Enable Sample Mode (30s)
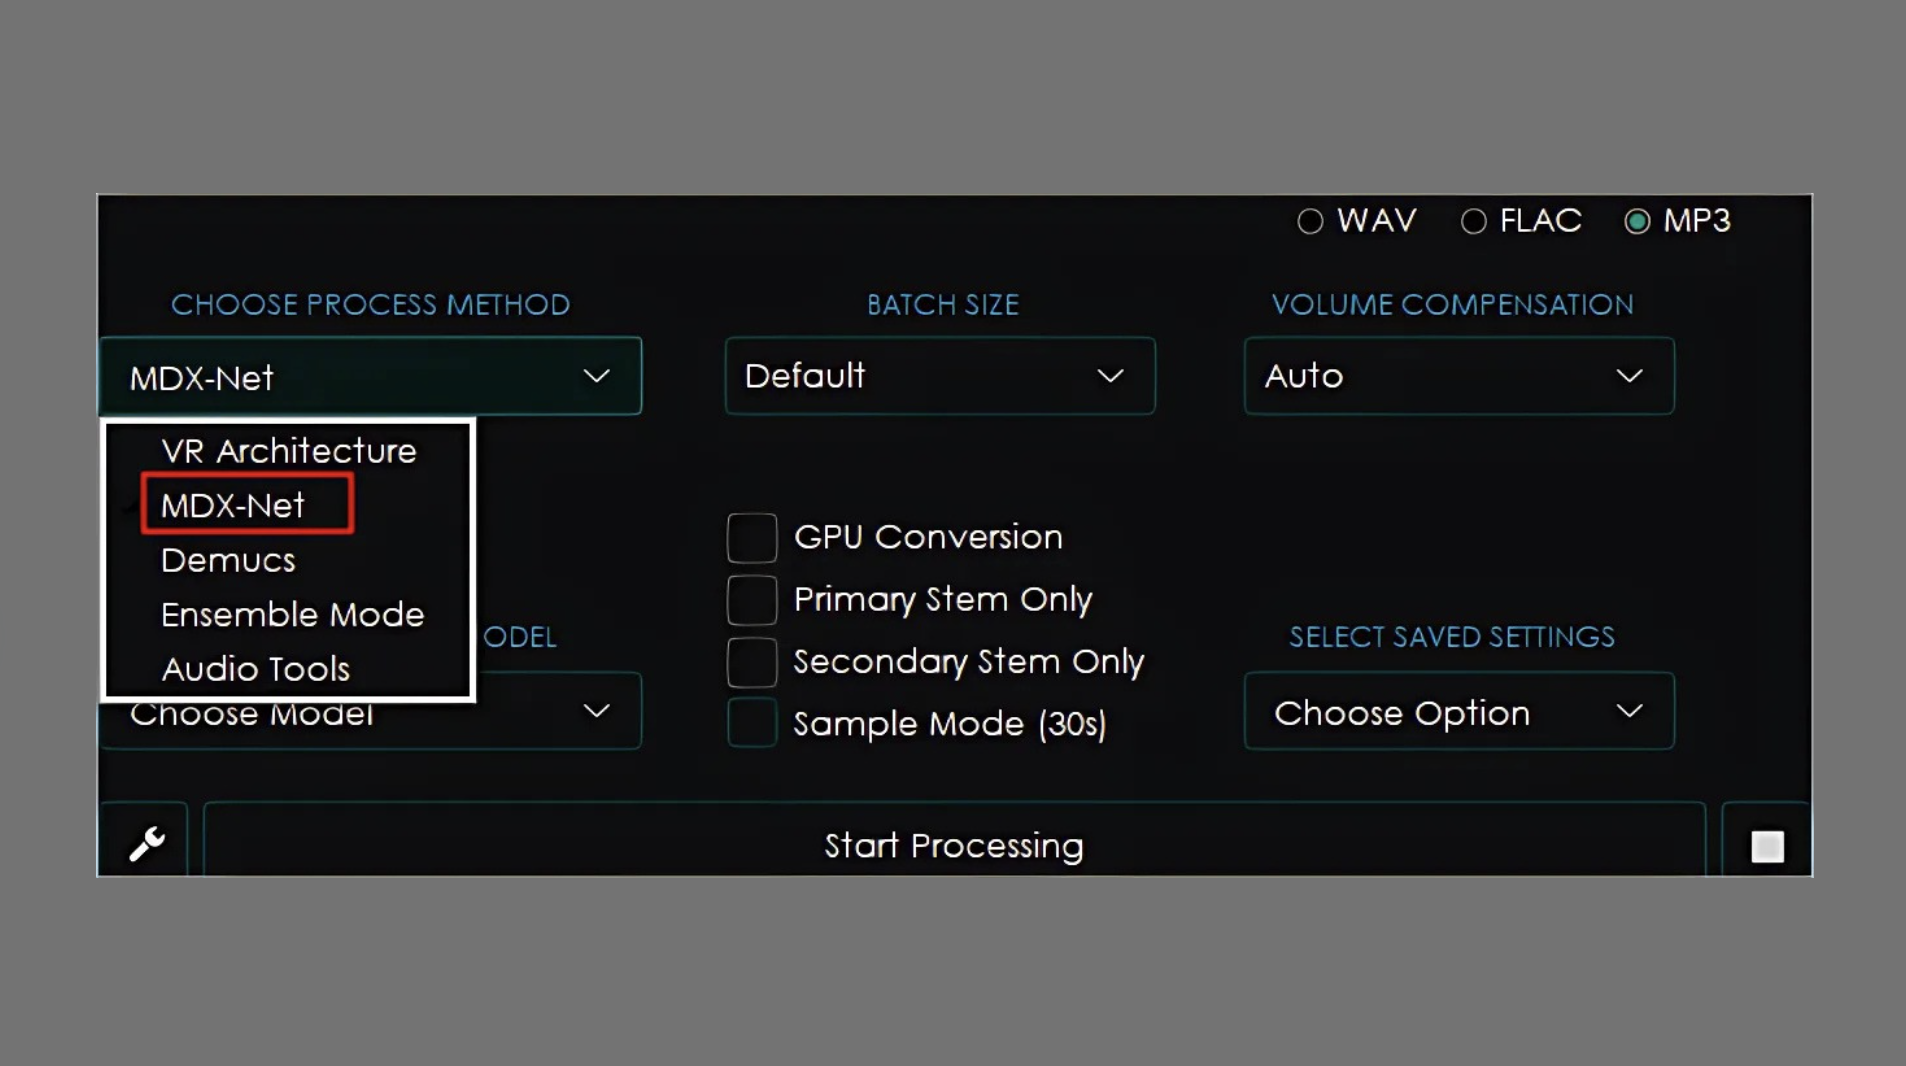Screen dimensions: 1906x1066 click(x=752, y=723)
